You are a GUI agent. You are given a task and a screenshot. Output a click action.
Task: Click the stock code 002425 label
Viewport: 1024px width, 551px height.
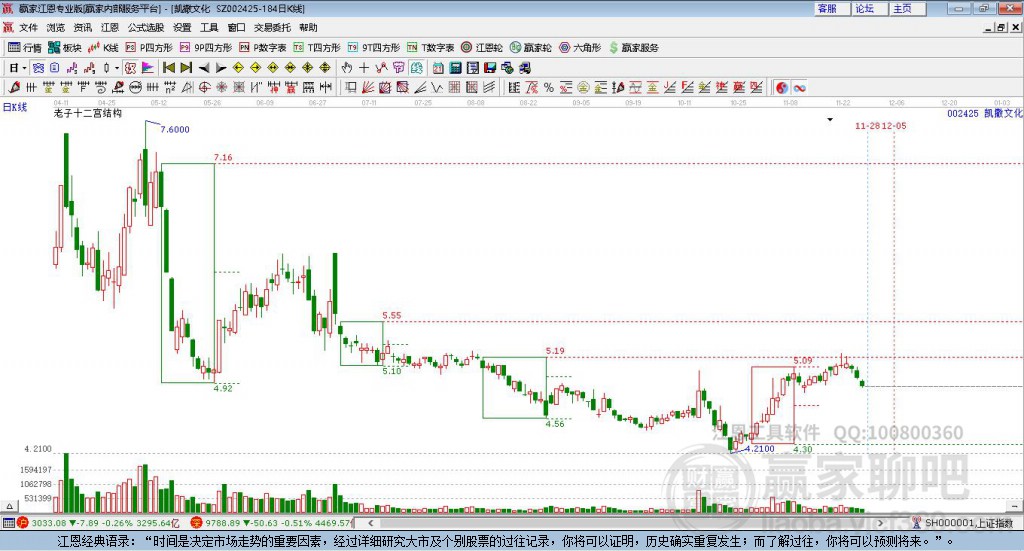pos(963,114)
